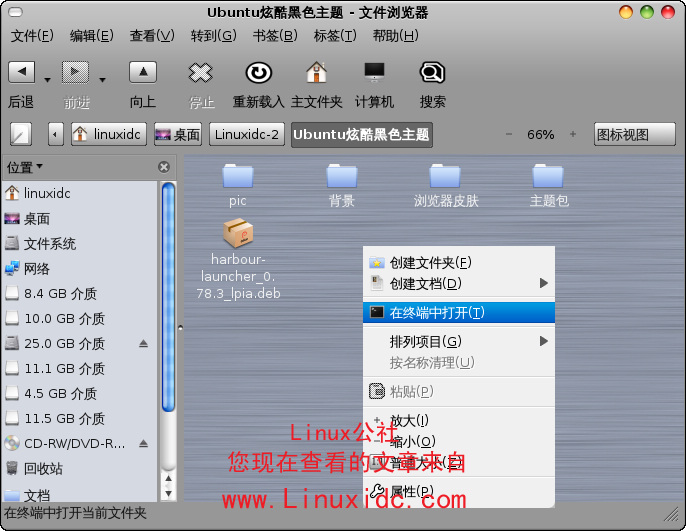Open 书签(B) menu

[275, 35]
